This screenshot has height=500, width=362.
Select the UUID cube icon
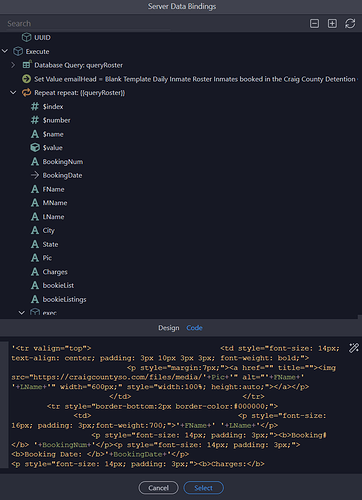pos(26,37)
